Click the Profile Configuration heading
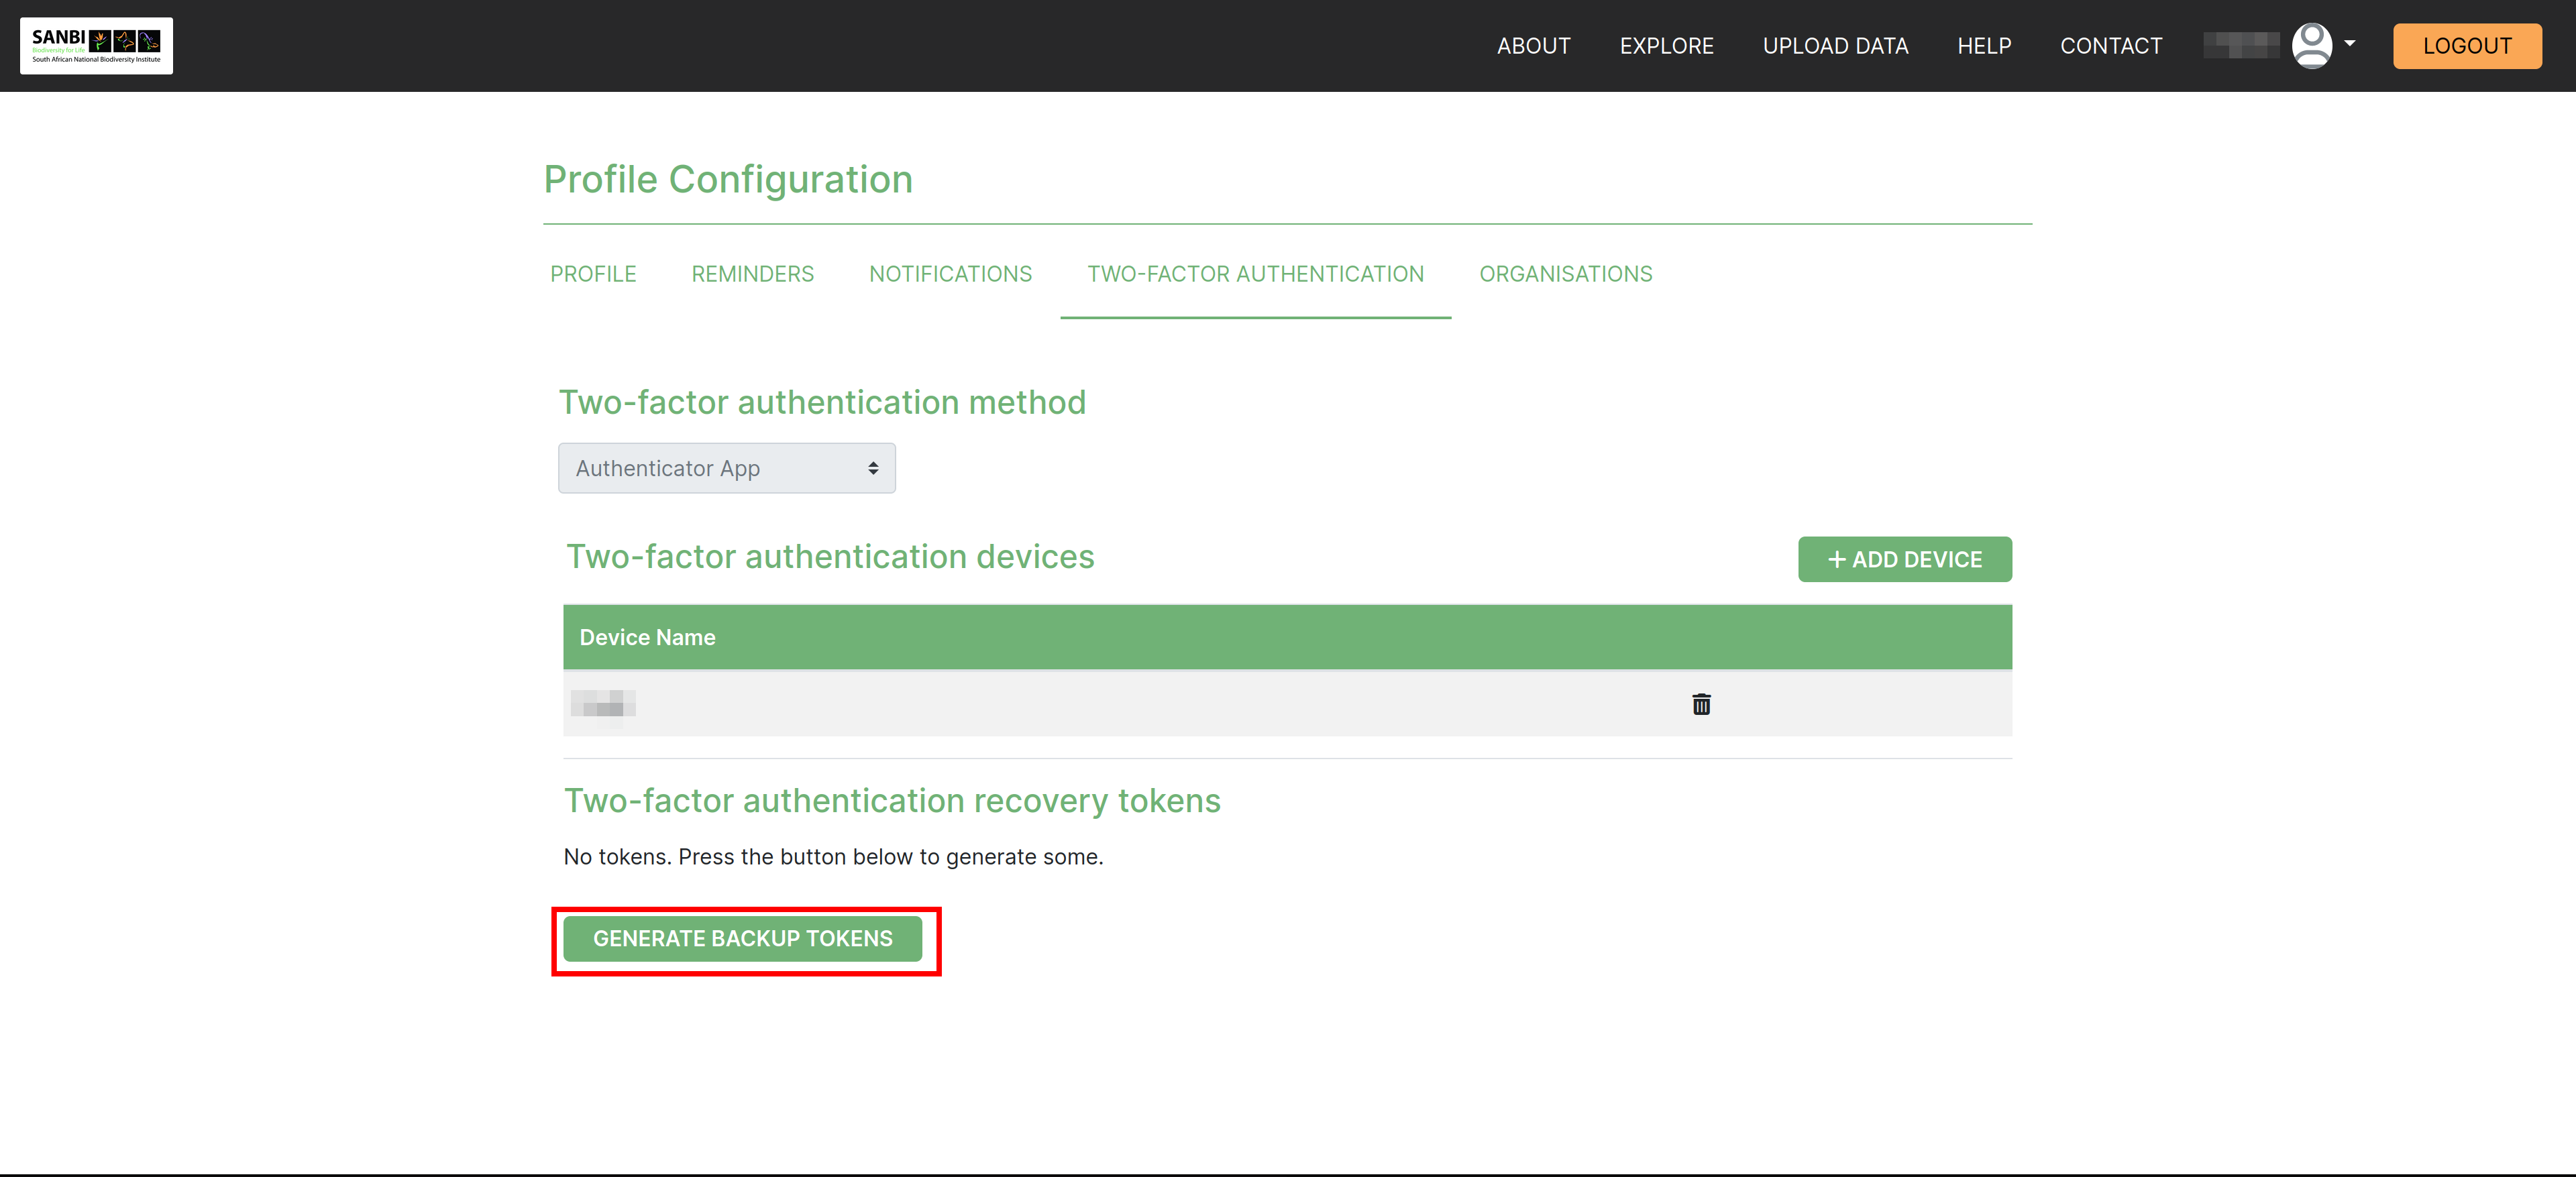2576x1177 pixels. point(728,180)
